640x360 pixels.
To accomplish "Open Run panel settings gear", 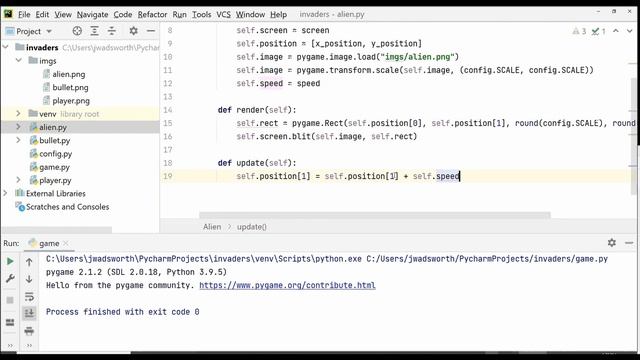I will tap(611, 243).
